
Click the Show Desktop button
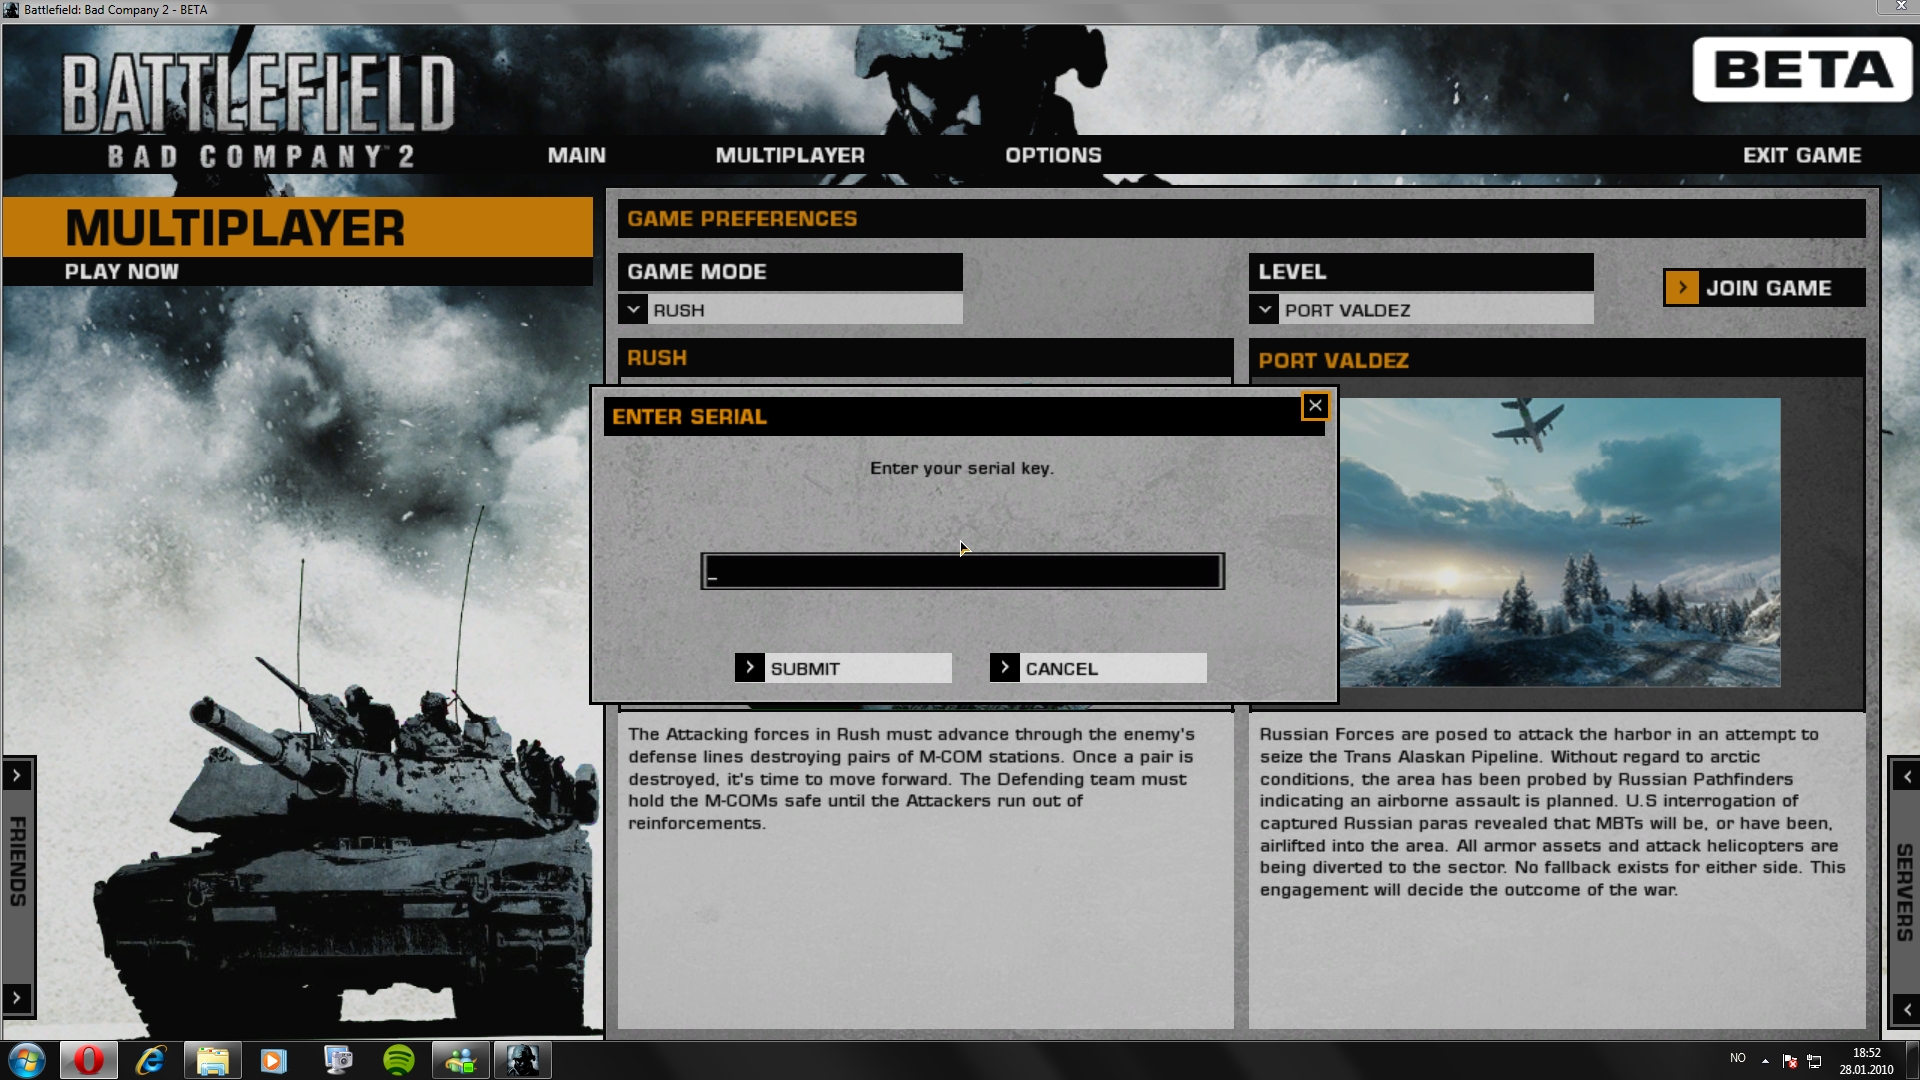1911,1060
